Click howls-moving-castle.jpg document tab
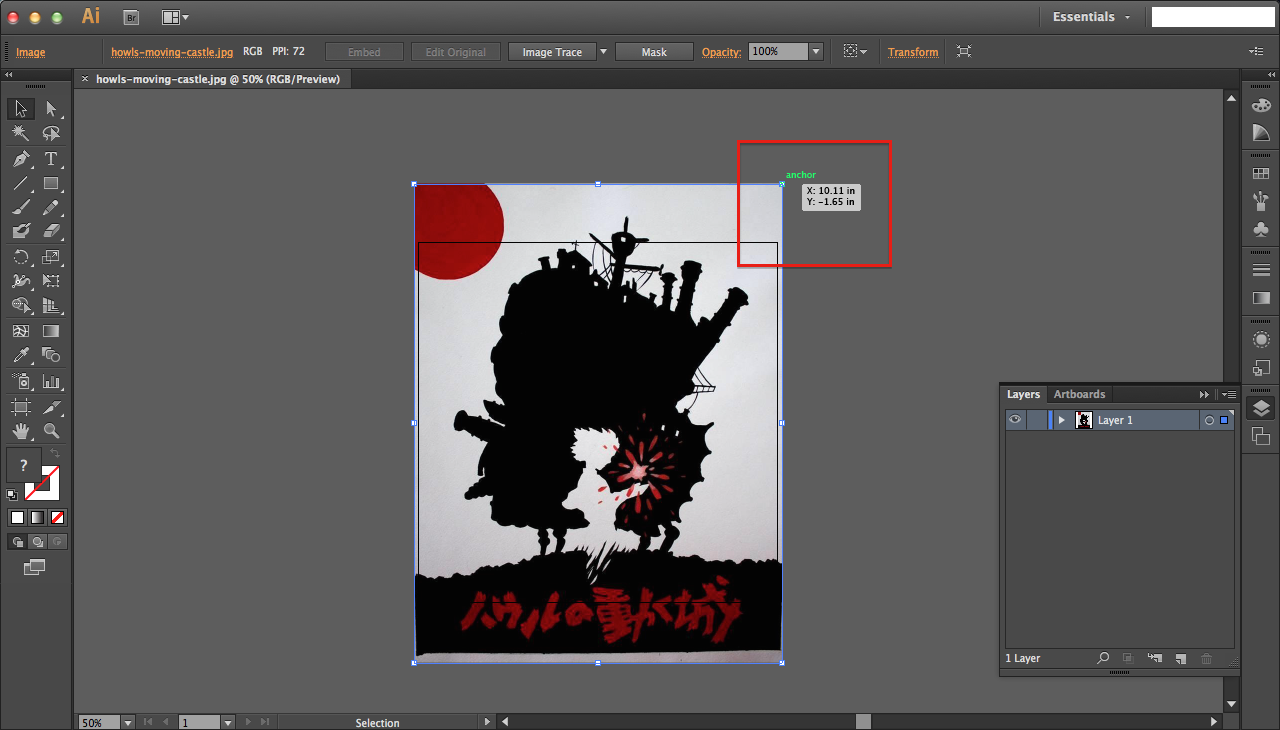Image resolution: width=1280 pixels, height=730 pixels. pyautogui.click(x=218, y=79)
